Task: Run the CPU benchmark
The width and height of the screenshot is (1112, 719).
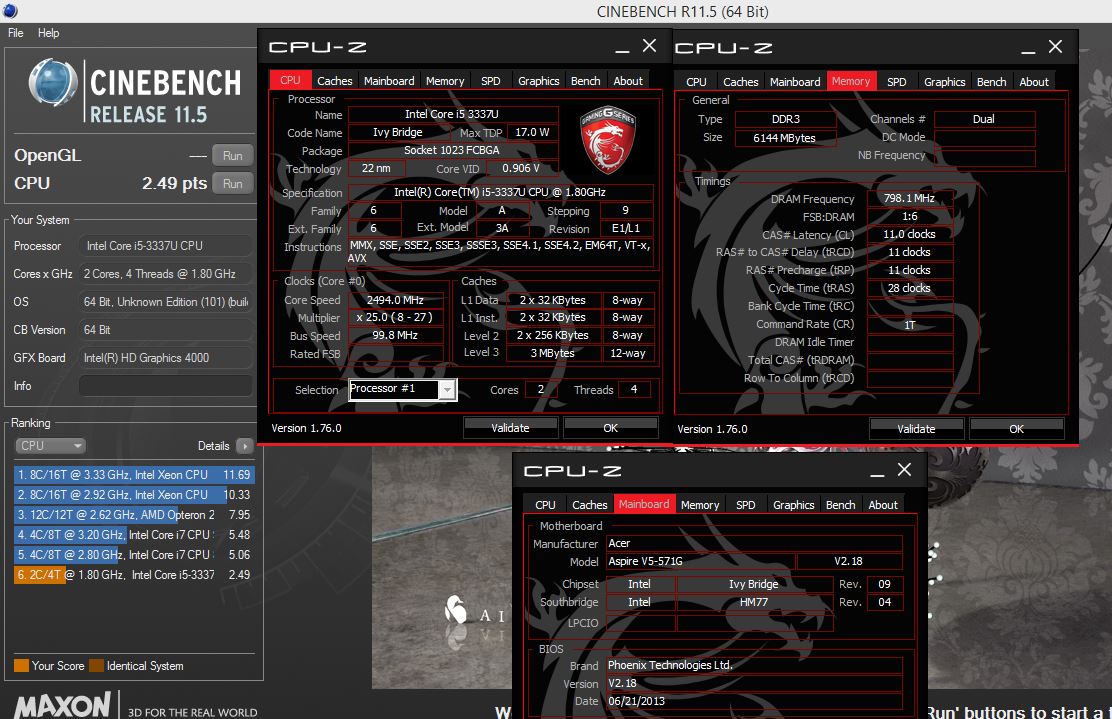Action: [233, 184]
